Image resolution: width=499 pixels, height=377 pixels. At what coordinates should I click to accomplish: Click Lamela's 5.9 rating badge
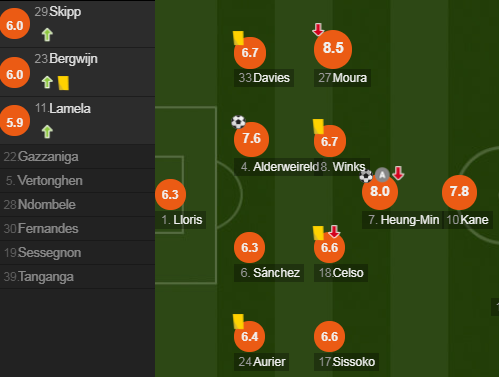15,121
